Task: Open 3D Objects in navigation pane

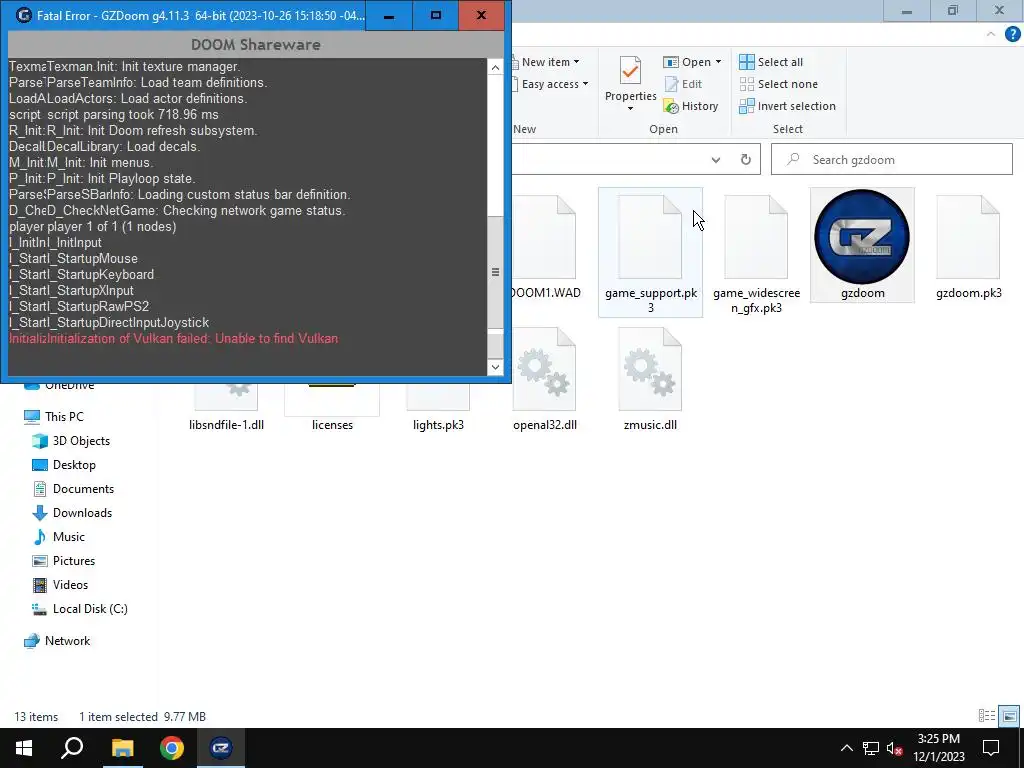Action: (71, 441)
